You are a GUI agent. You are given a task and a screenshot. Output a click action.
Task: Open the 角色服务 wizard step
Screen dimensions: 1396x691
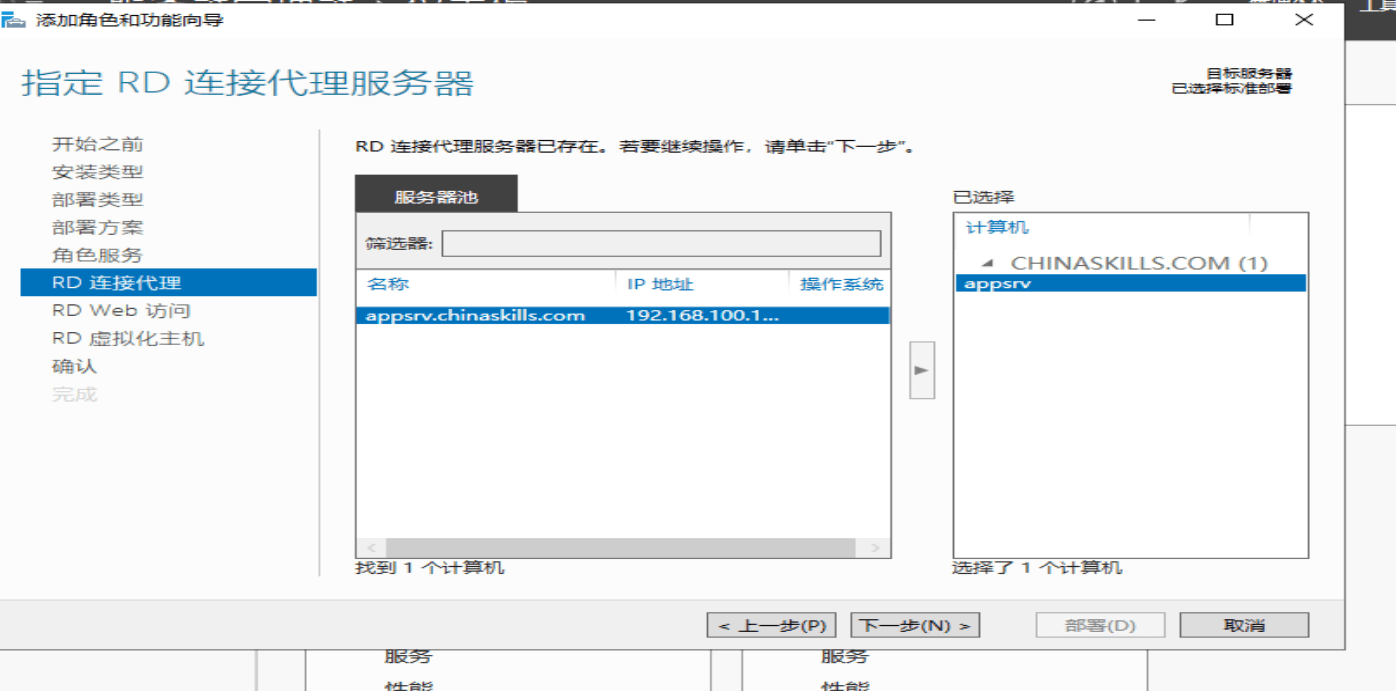[97, 256]
